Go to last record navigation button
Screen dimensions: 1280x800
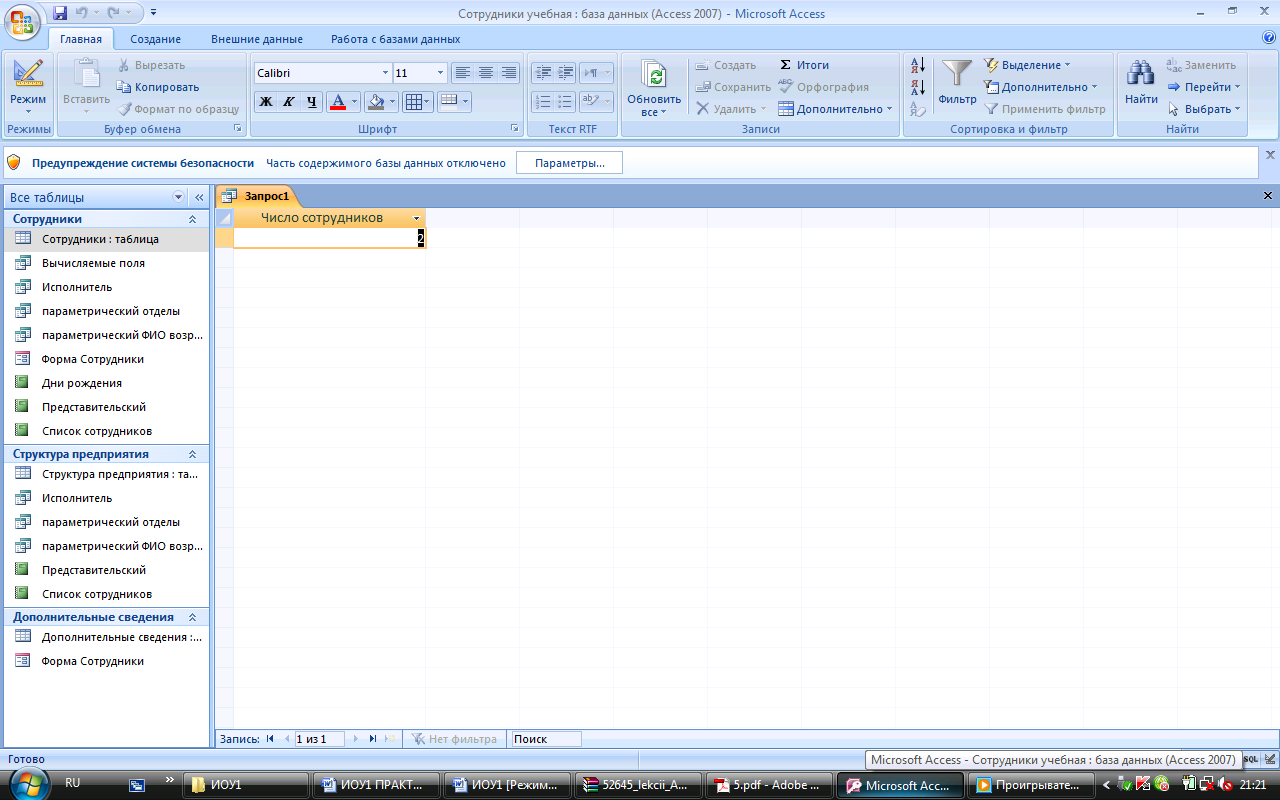click(x=372, y=739)
